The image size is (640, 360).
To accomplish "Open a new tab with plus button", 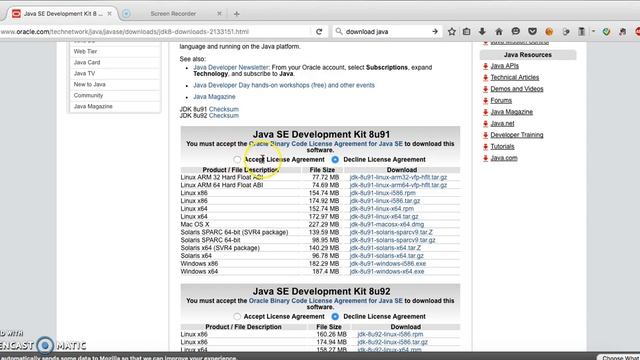I will point(236,14).
